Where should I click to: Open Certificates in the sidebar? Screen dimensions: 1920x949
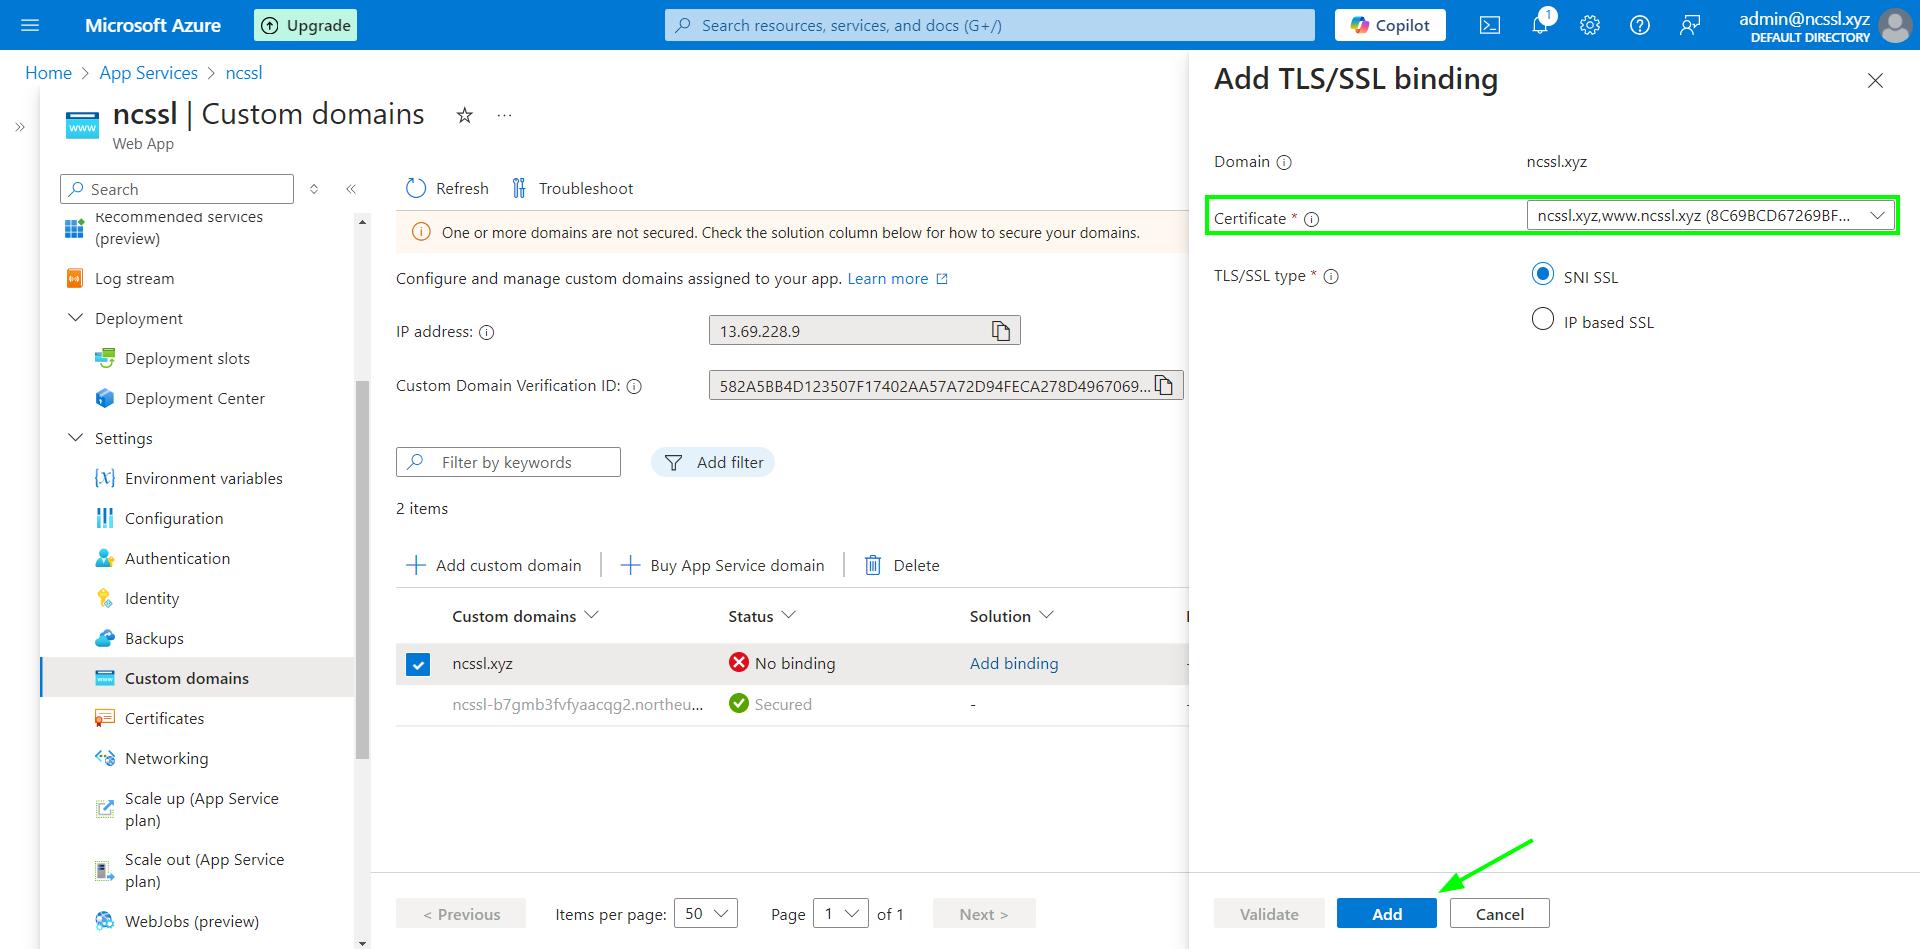164,718
